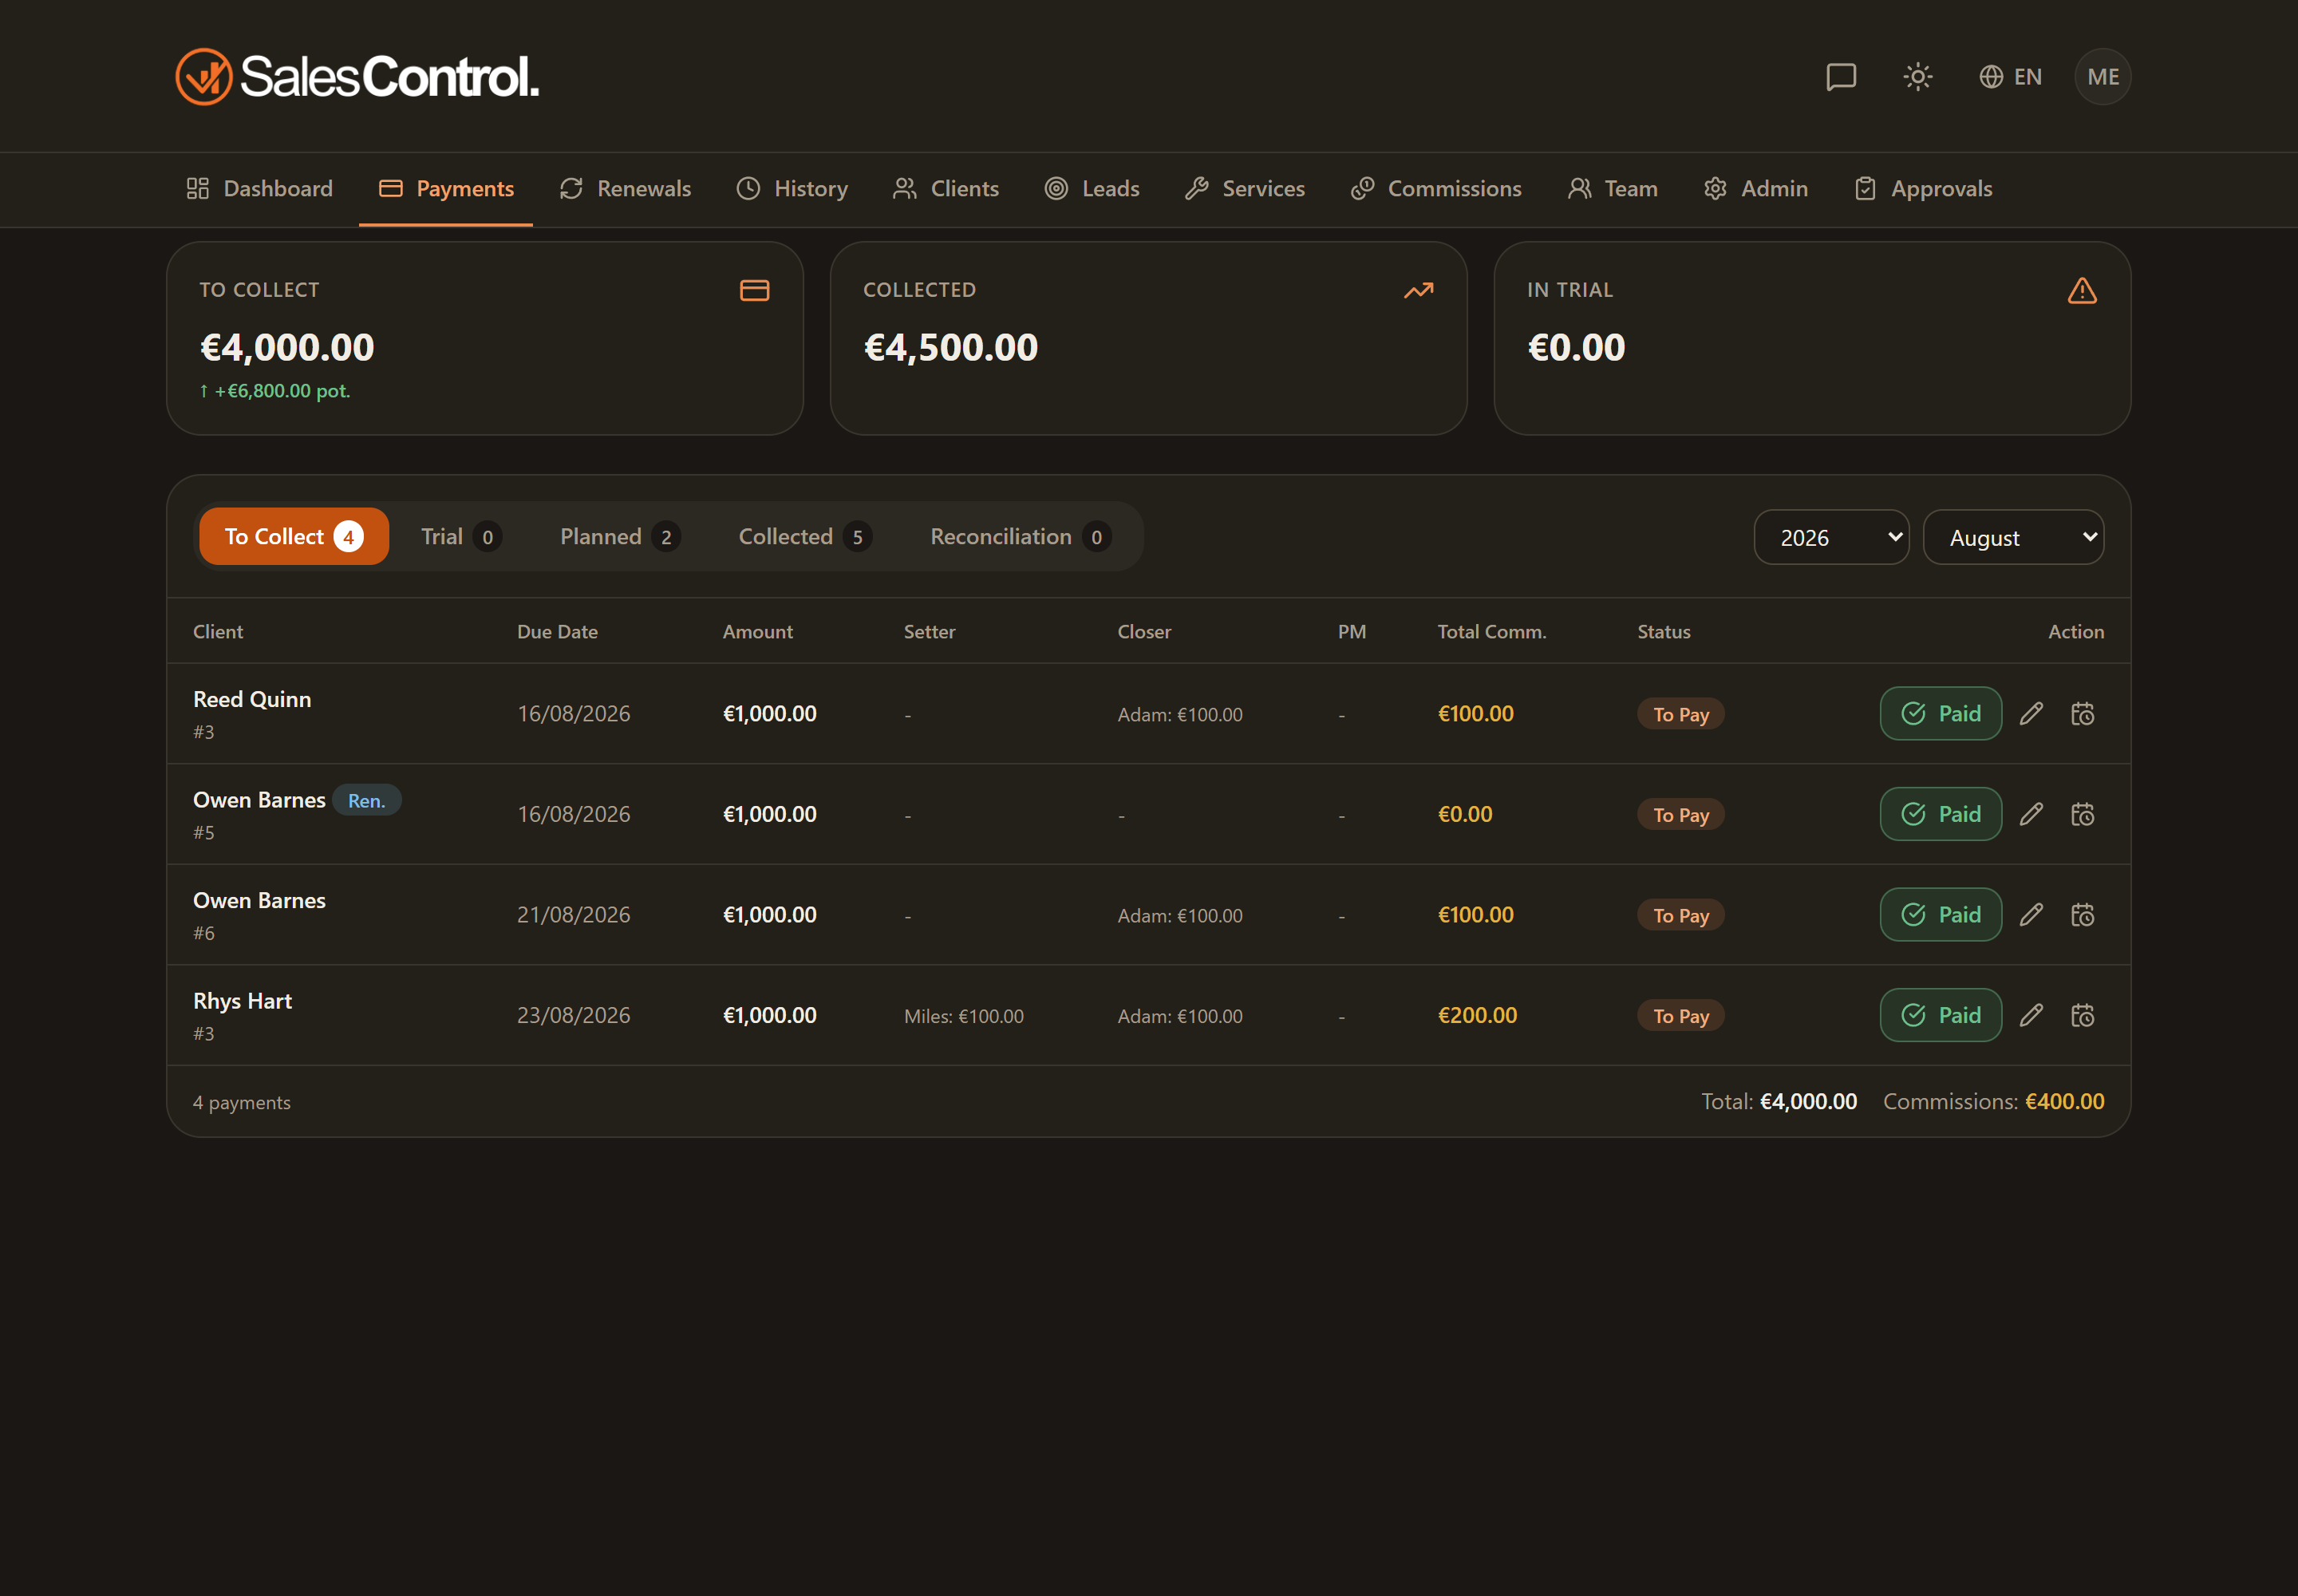This screenshot has width=2298, height=1596.
Task: Open the ME profile avatar
Action: [2103, 77]
